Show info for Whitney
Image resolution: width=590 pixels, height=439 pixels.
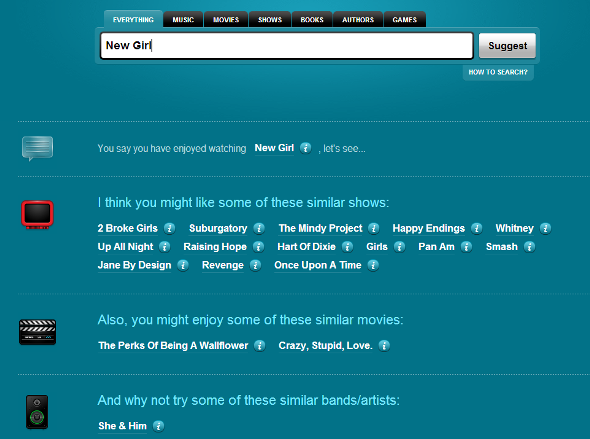tap(546, 228)
